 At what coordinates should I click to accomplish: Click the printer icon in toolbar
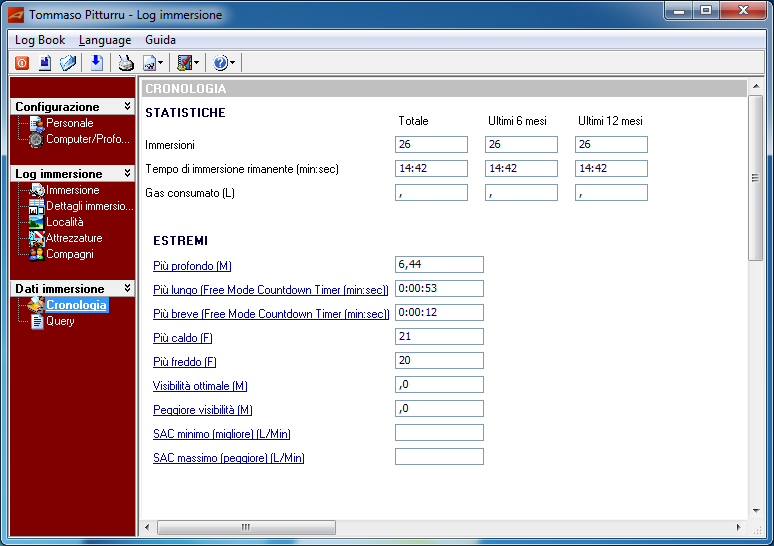click(126, 63)
